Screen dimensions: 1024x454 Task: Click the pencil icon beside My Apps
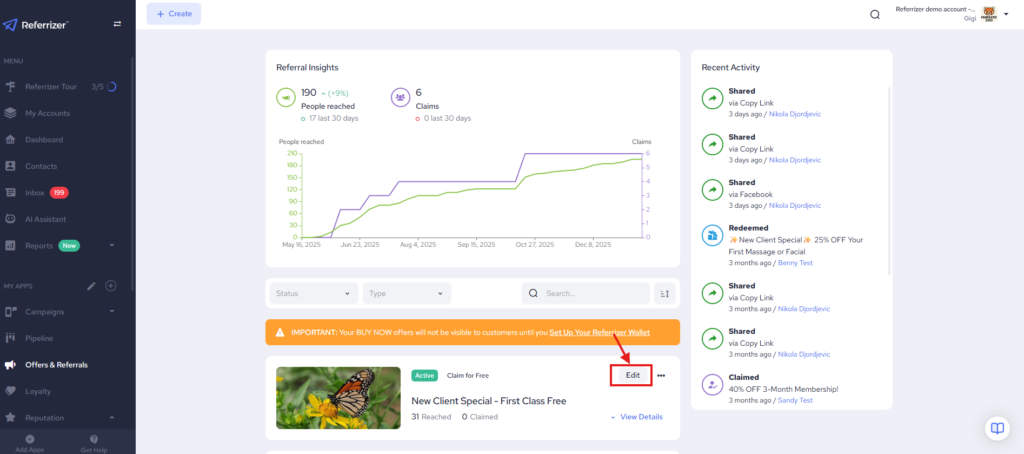click(x=91, y=286)
